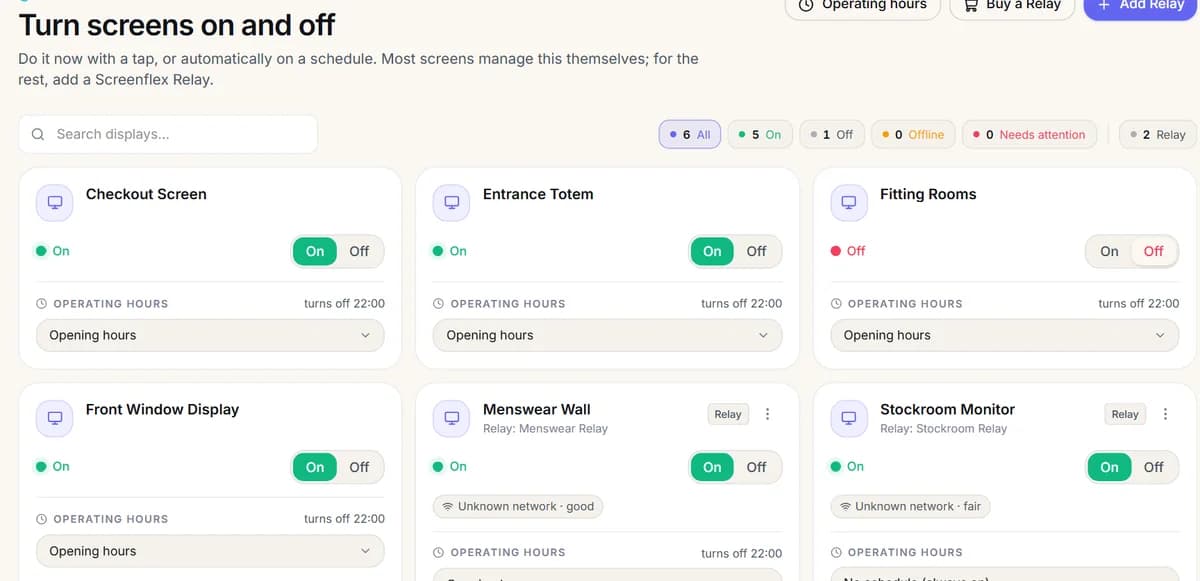Click the Fitting Rooms title
Screen dimensions: 1200x581
pos(928,194)
